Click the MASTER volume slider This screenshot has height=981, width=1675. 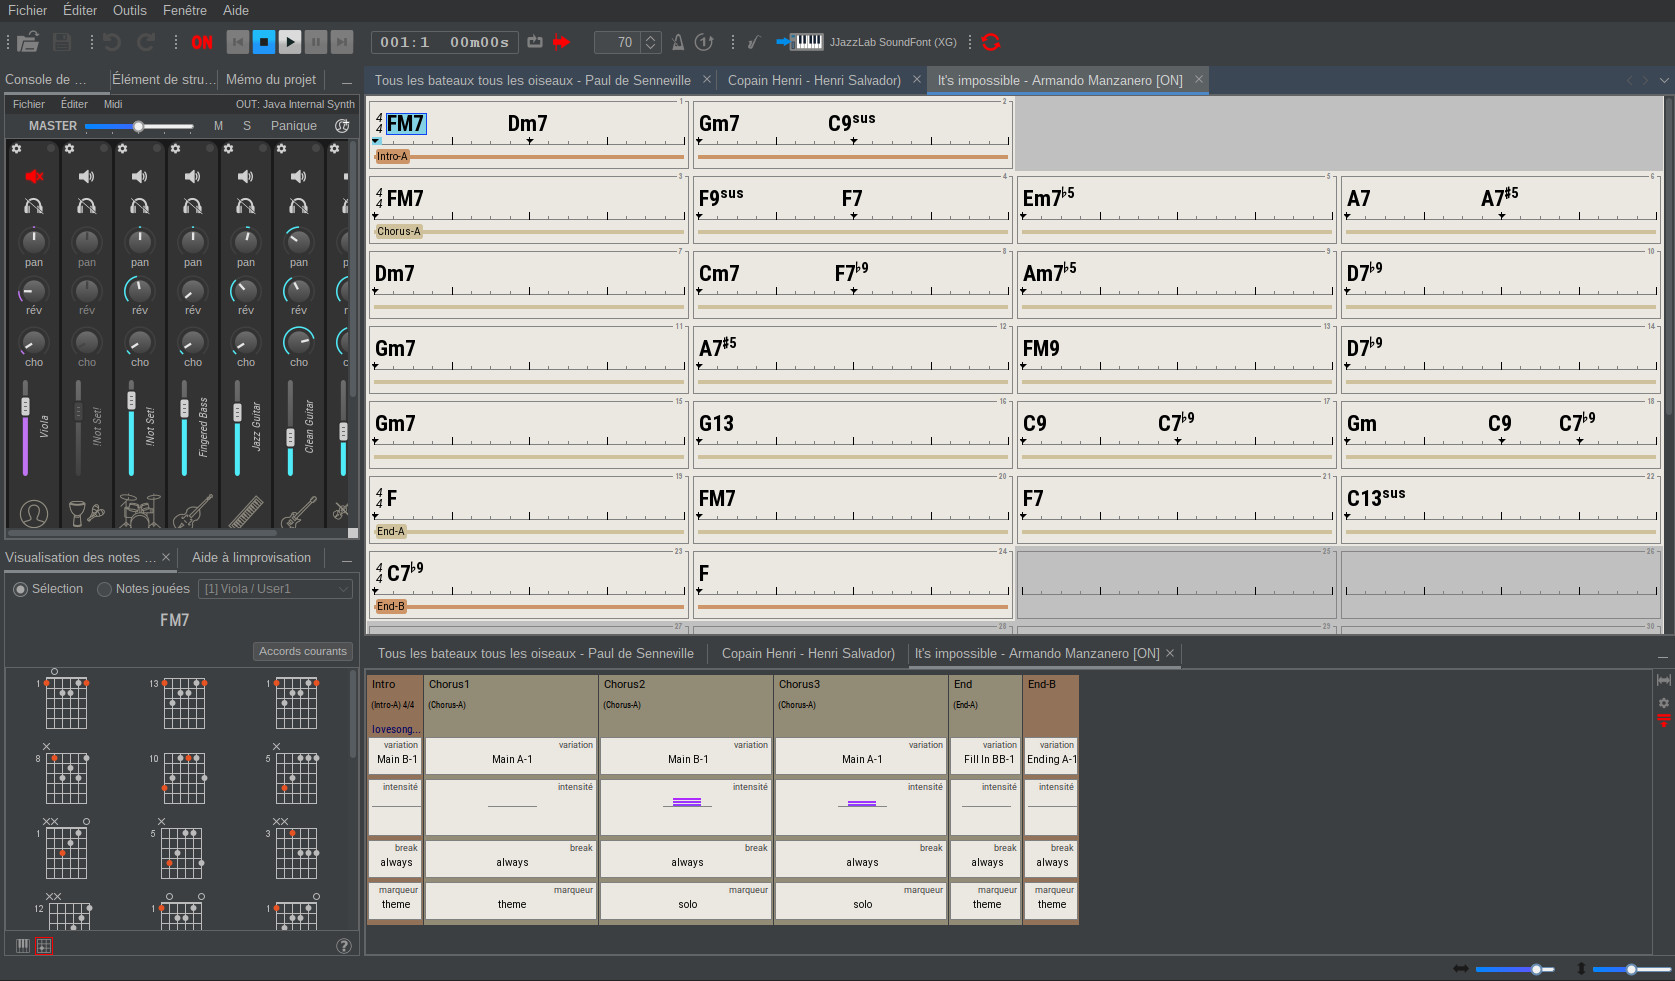pos(139,126)
